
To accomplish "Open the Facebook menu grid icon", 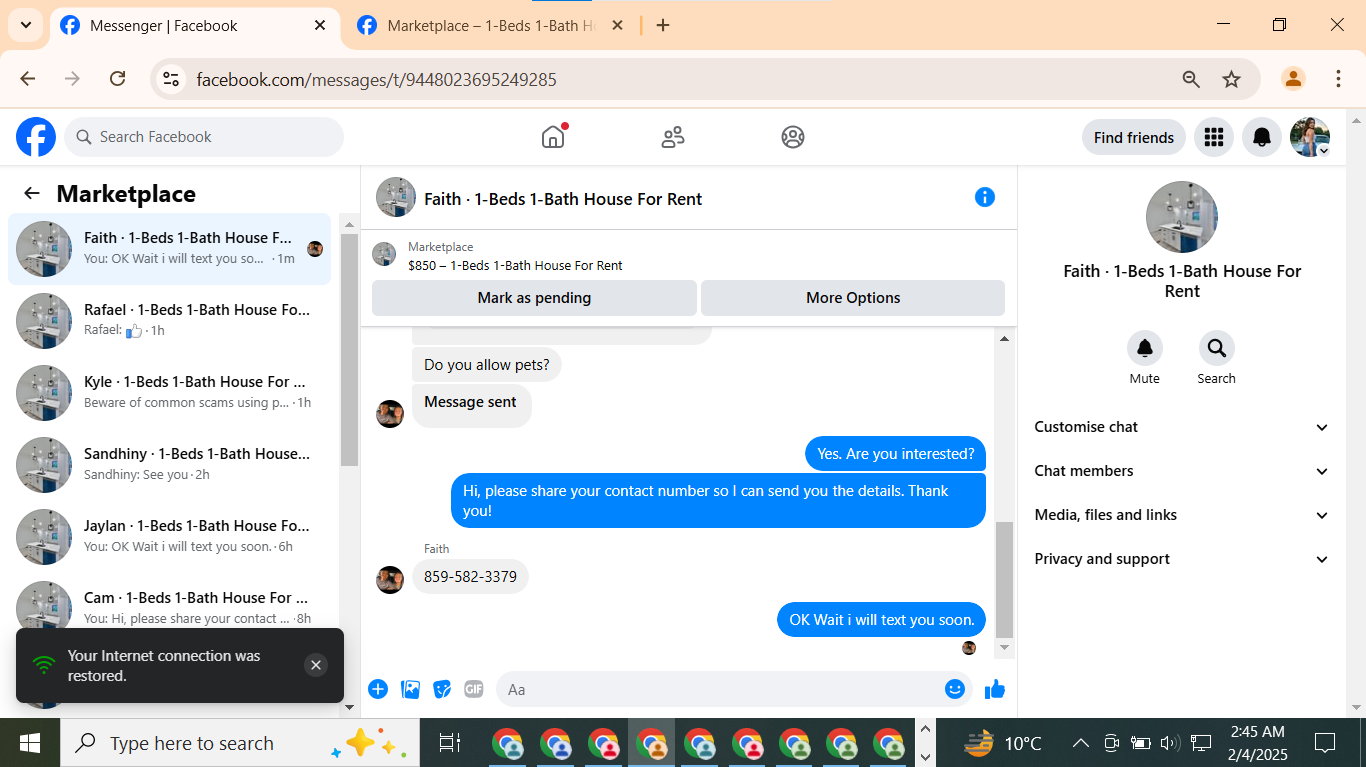I will 1214,137.
